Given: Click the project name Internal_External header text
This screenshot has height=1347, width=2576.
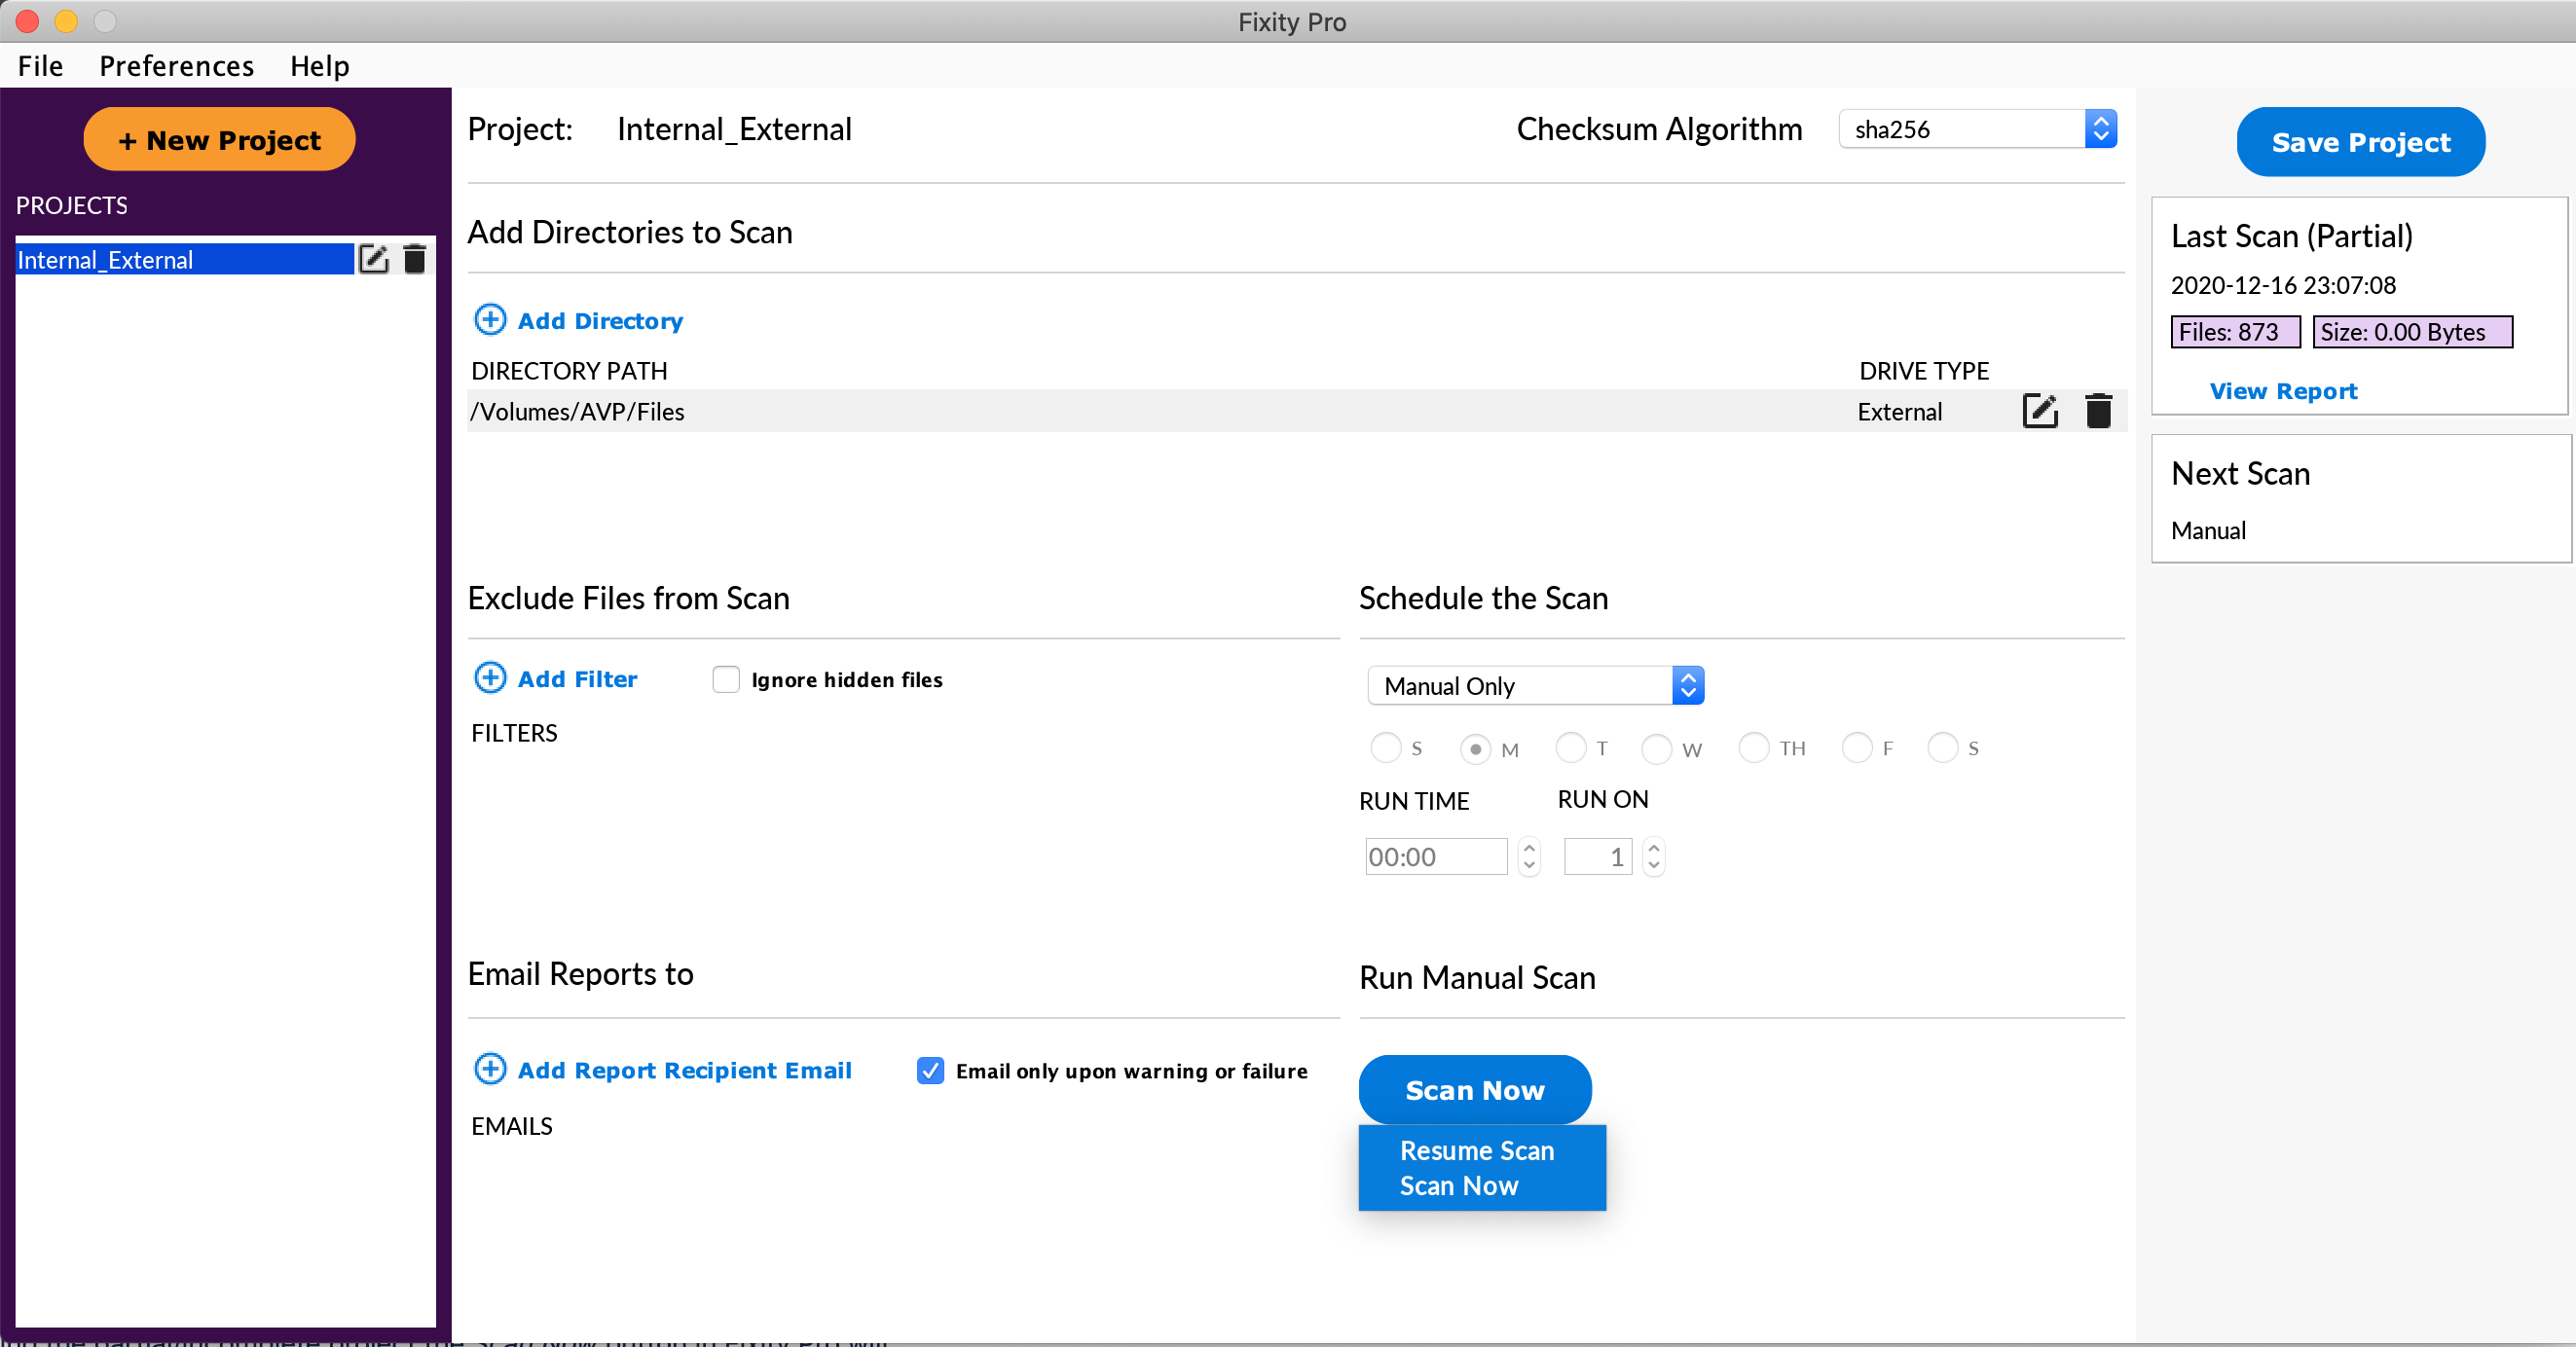Looking at the screenshot, I should pos(734,129).
